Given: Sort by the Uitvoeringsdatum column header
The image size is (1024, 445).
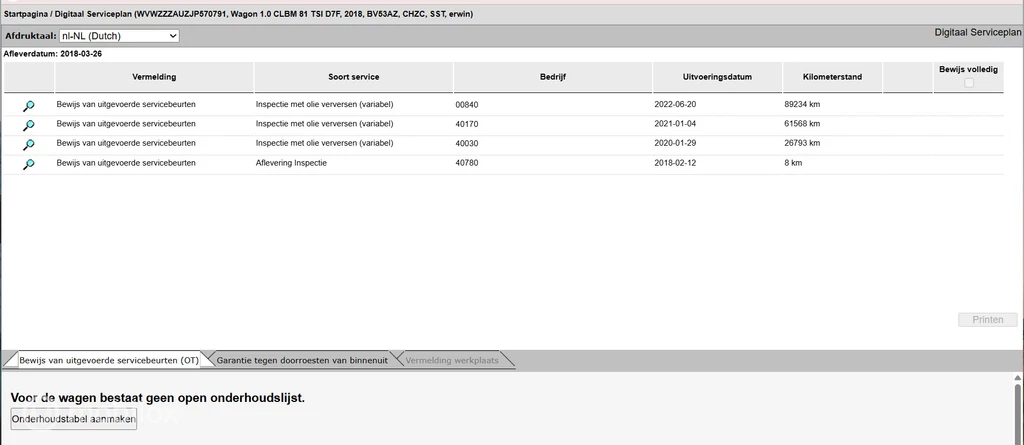Looking at the screenshot, I should [717, 77].
